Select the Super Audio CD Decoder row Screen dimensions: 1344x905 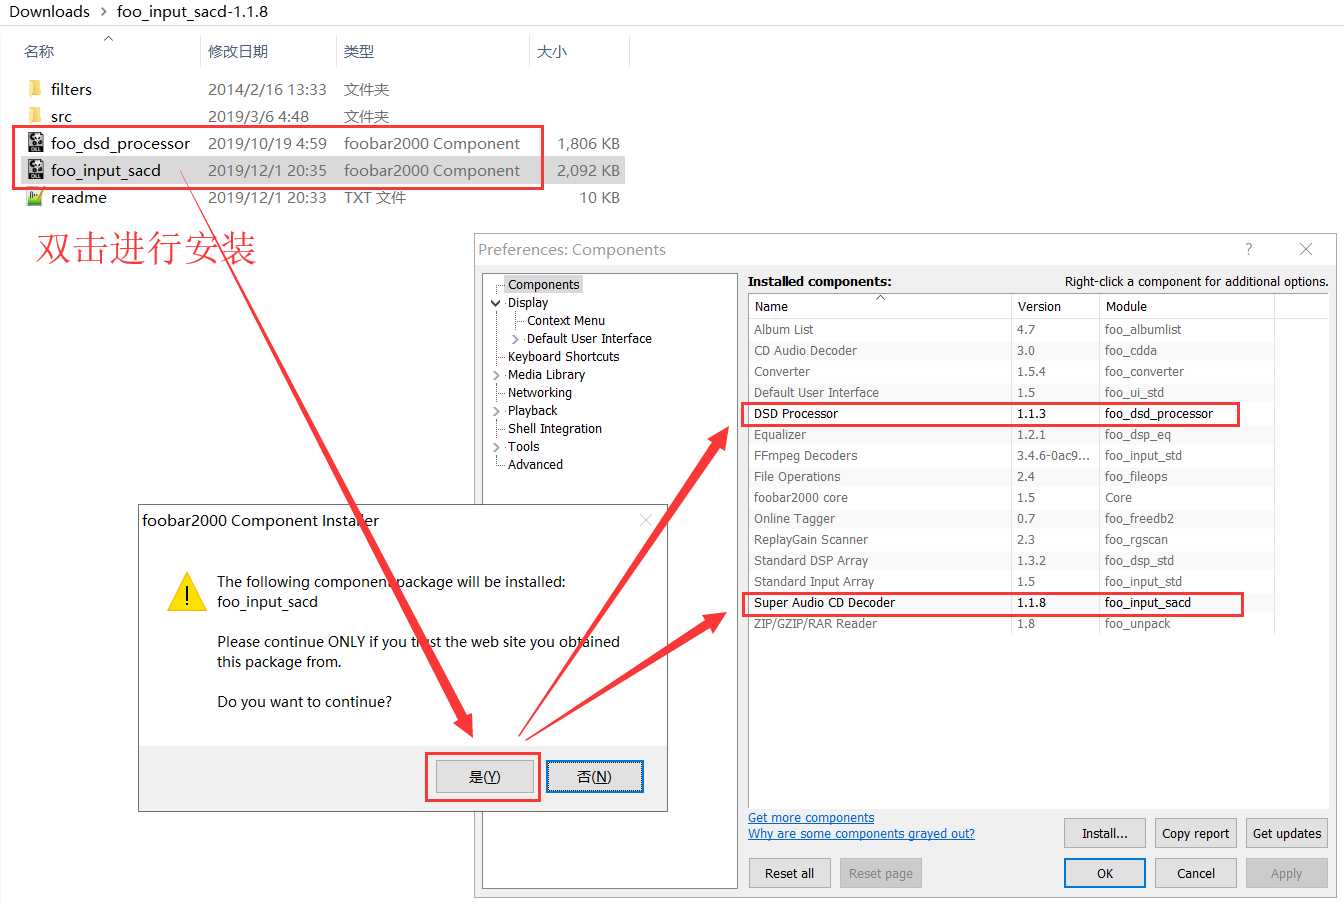coord(1011,602)
